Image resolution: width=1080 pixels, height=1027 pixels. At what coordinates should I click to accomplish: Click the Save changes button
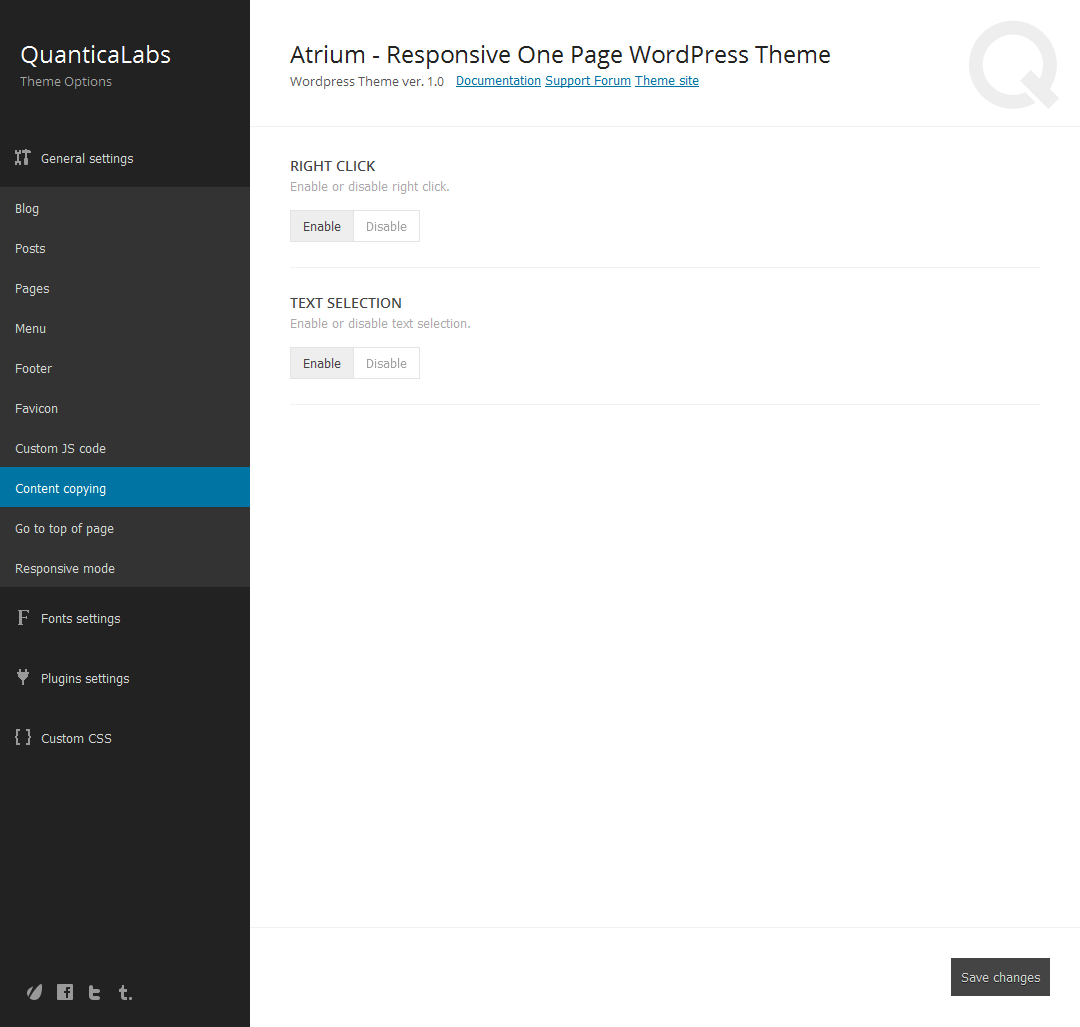pyautogui.click(x=1000, y=977)
